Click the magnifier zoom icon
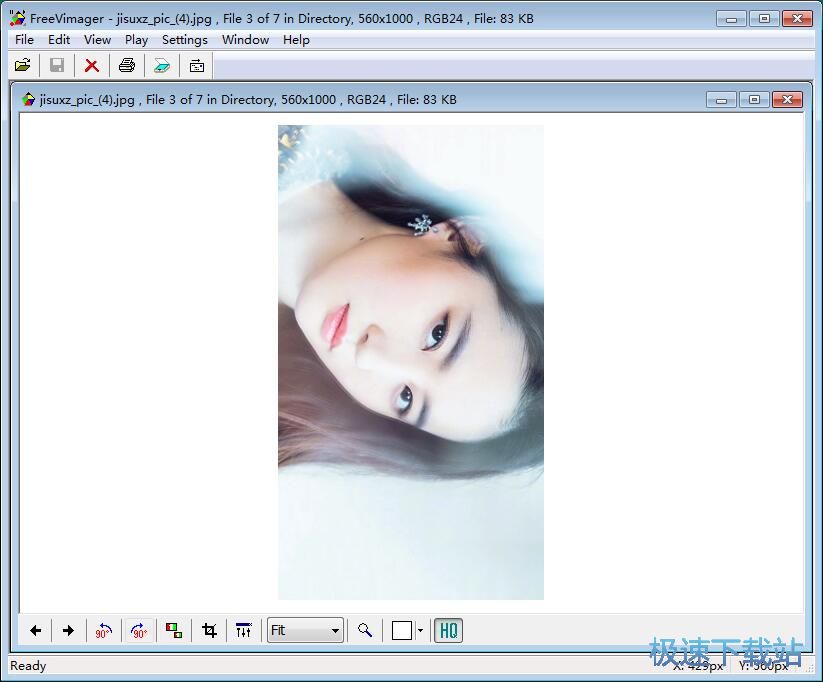The height and width of the screenshot is (682, 823). click(365, 630)
